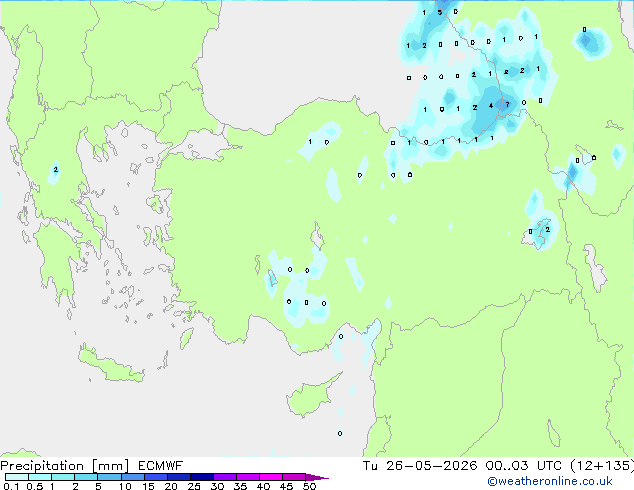Pick the 10–15 mm legend color swatch
This screenshot has height=490, width=634.
132,477
